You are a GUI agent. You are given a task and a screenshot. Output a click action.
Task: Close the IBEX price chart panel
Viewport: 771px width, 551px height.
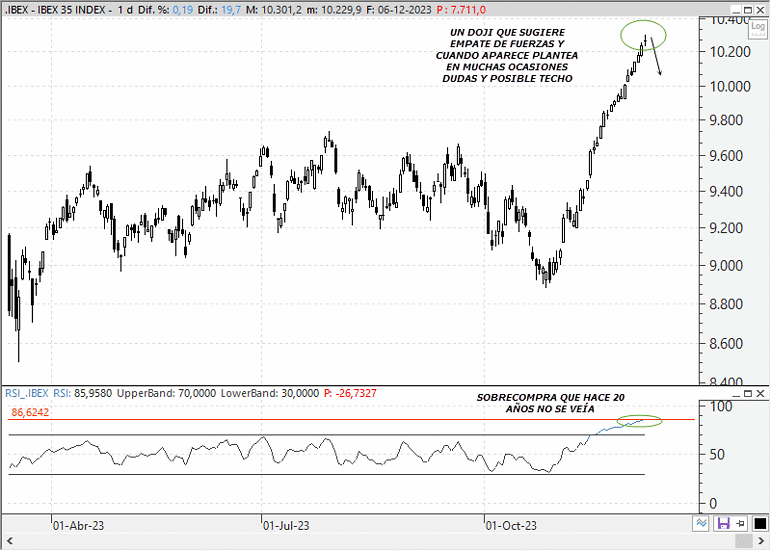tap(760, 10)
